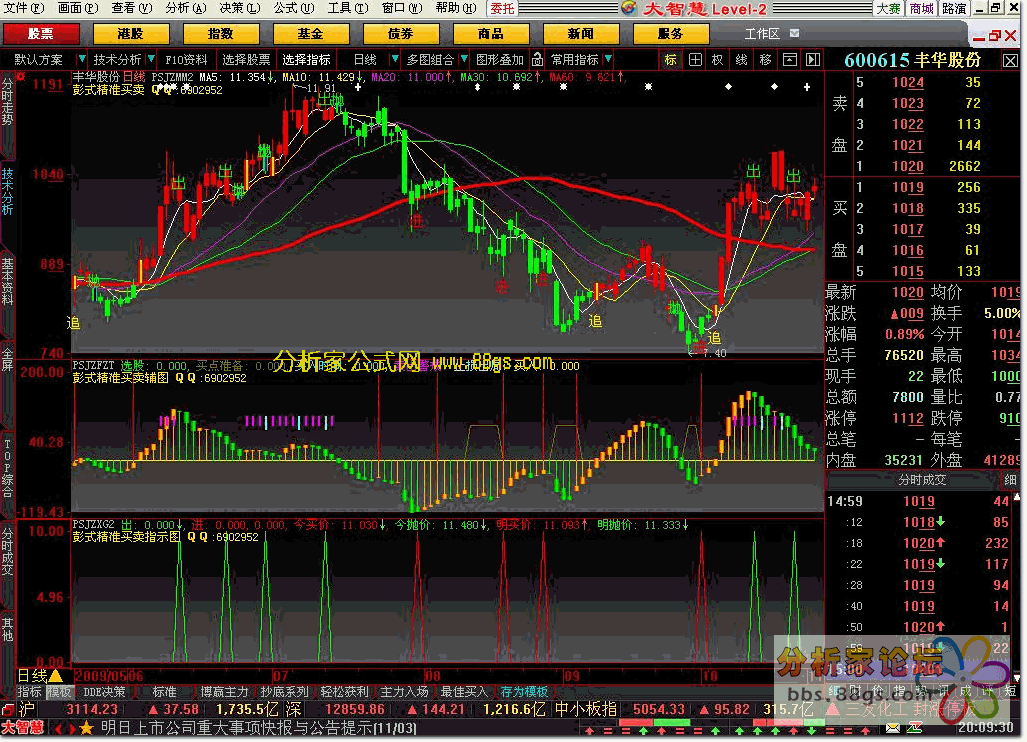Click the 标 marker toolbar icon
This screenshot has width=1027, height=742.
tap(670, 60)
